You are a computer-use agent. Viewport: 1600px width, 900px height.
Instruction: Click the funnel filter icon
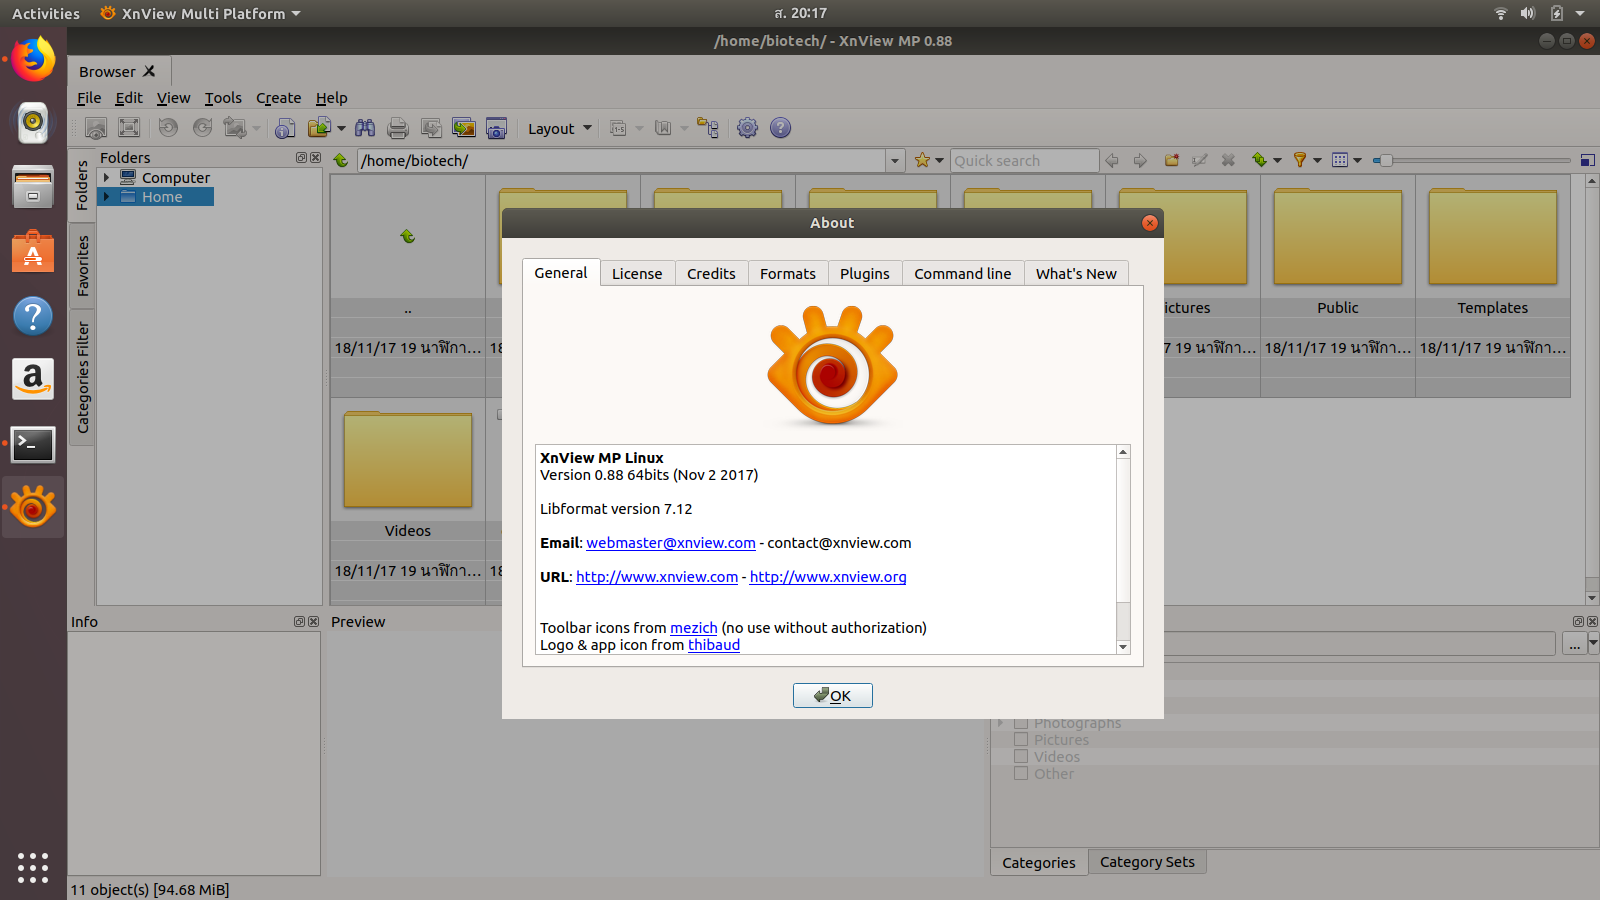pyautogui.click(x=1300, y=160)
